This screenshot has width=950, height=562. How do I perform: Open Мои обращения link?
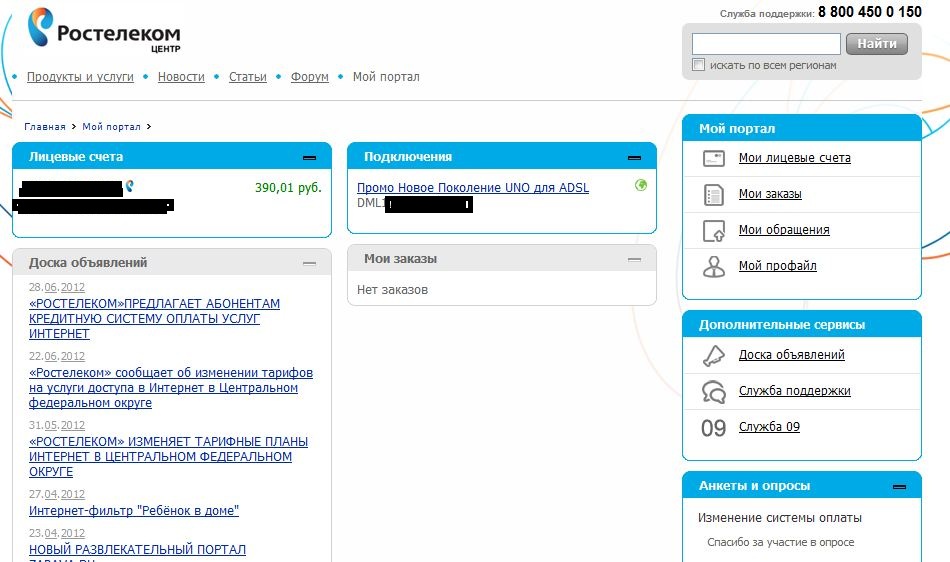tap(784, 230)
